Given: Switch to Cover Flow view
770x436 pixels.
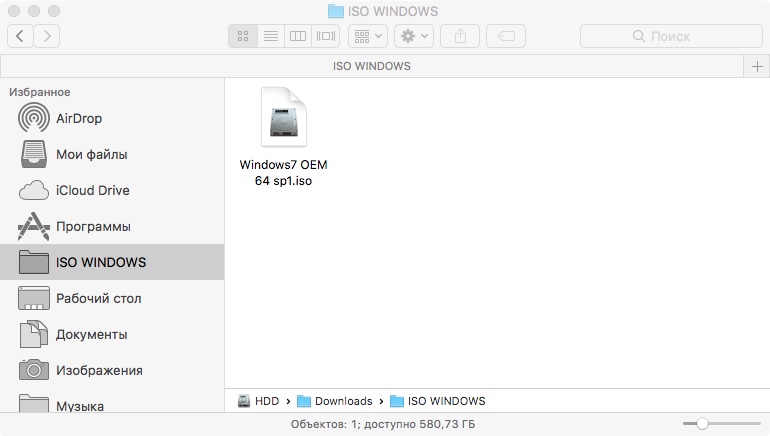Looking at the screenshot, I should [x=326, y=36].
